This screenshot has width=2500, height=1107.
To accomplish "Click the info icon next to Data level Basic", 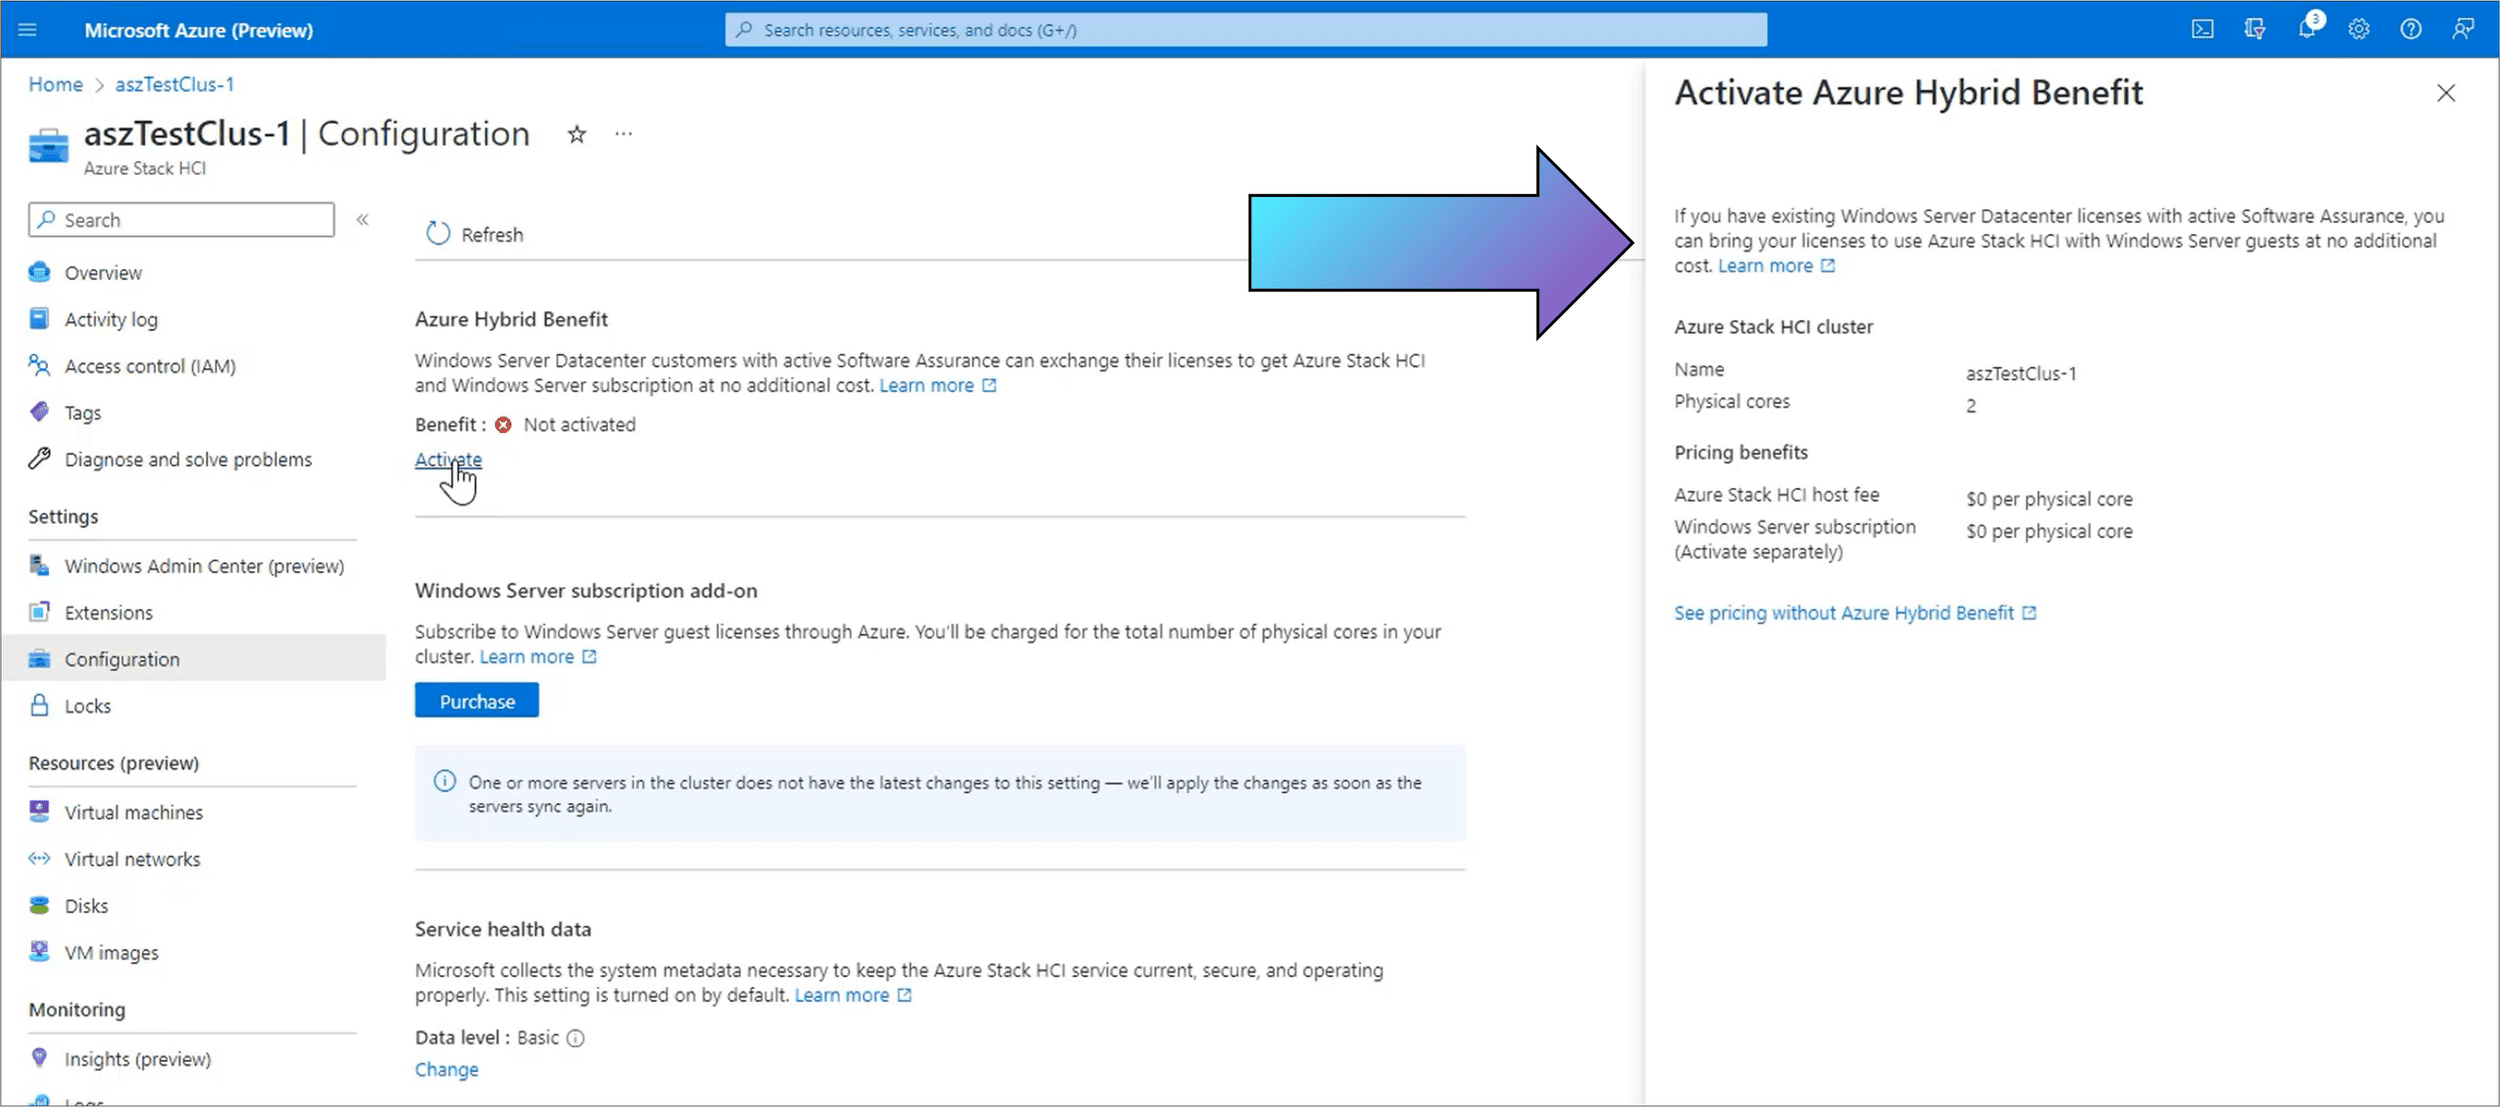I will (x=576, y=1038).
